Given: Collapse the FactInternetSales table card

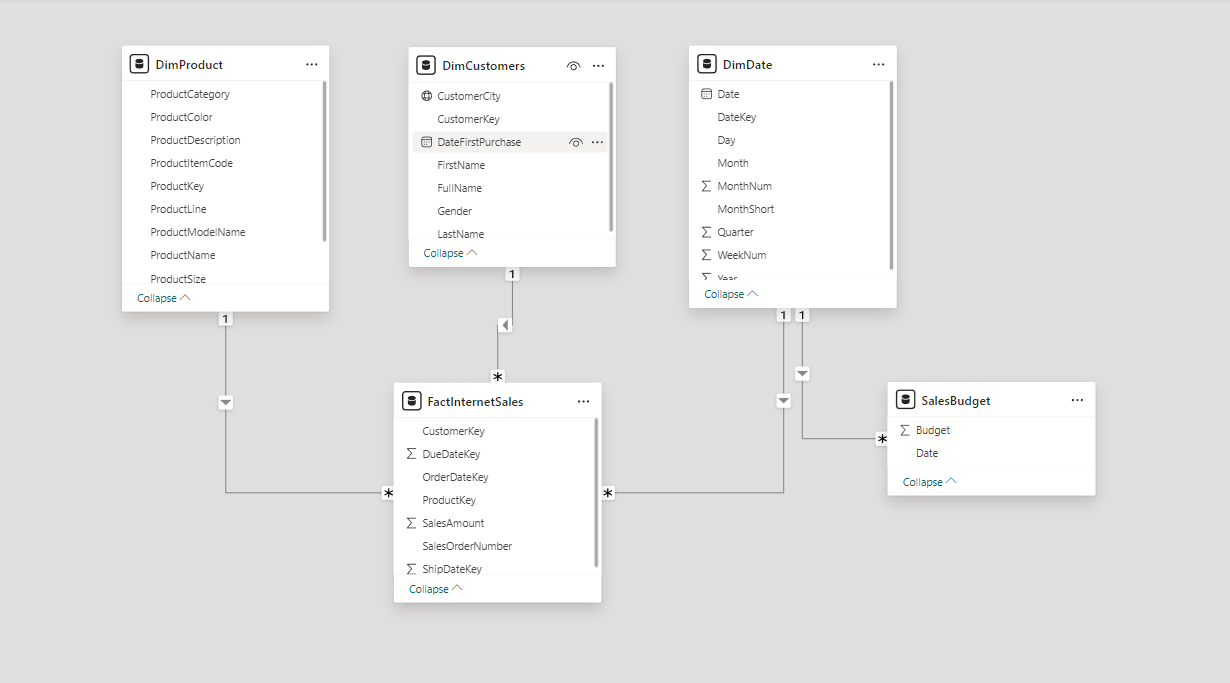Looking at the screenshot, I should click(436, 589).
